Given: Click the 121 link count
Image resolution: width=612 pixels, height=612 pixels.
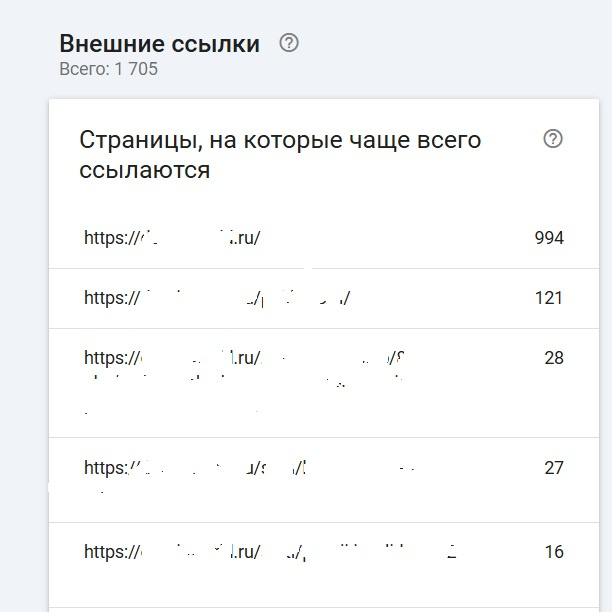Looking at the screenshot, I should [549, 298].
